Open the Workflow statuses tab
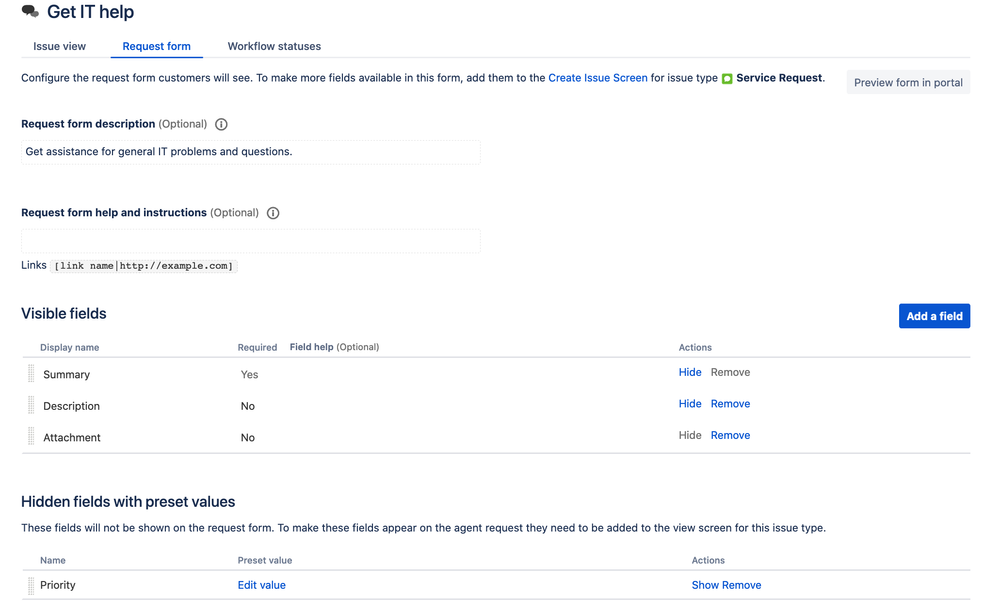This screenshot has height=614, width=999. [274, 46]
